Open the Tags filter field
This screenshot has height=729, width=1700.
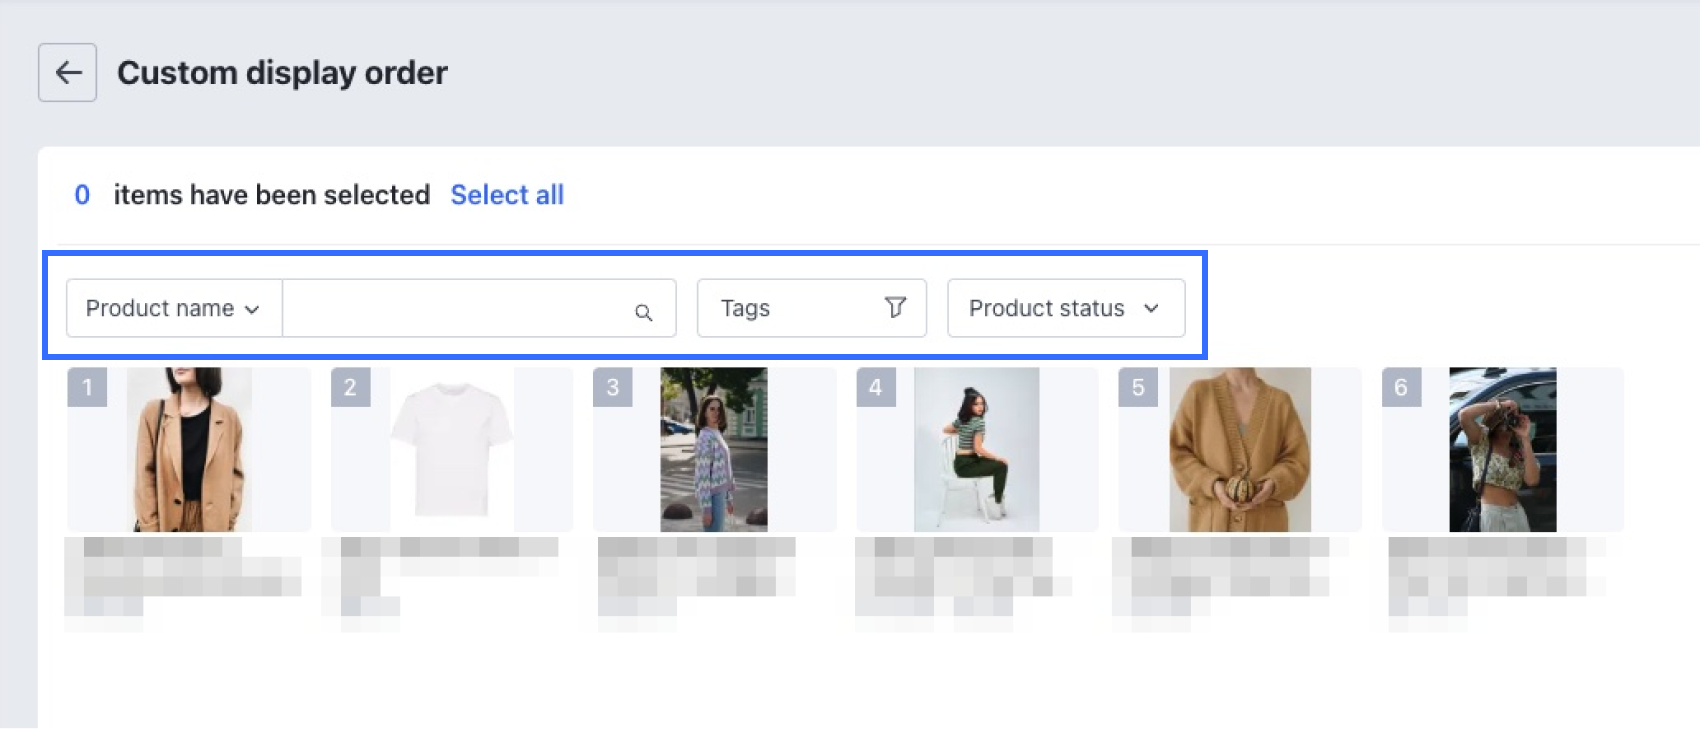790,308
